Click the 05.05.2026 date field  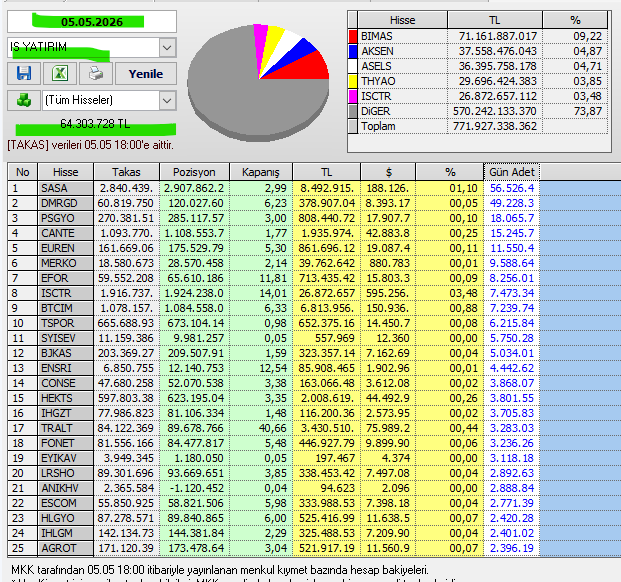pyautogui.click(x=92, y=22)
